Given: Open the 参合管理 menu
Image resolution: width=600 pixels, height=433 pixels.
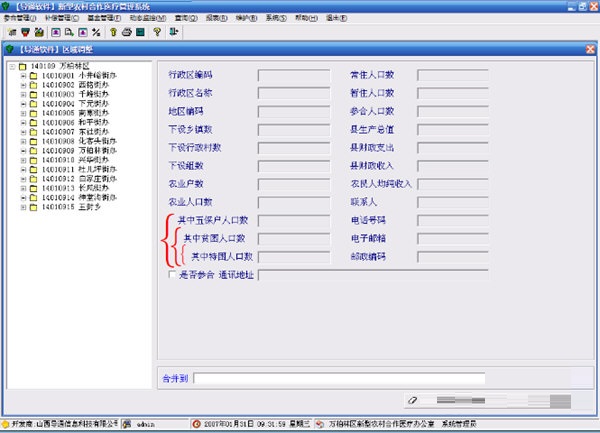Looking at the screenshot, I should (20, 18).
